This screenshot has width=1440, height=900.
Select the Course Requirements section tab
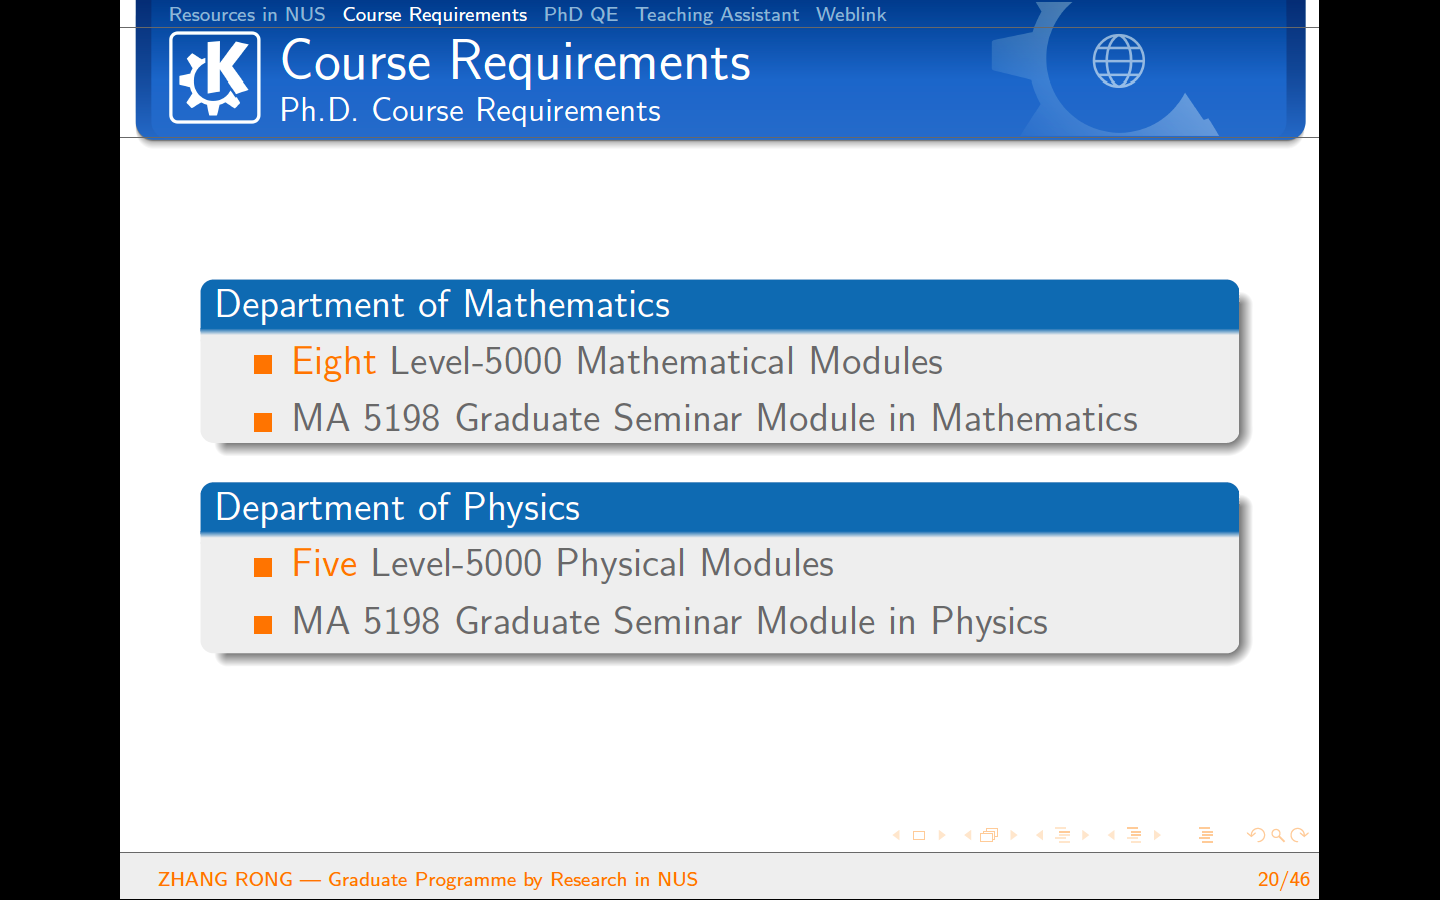pos(434,14)
